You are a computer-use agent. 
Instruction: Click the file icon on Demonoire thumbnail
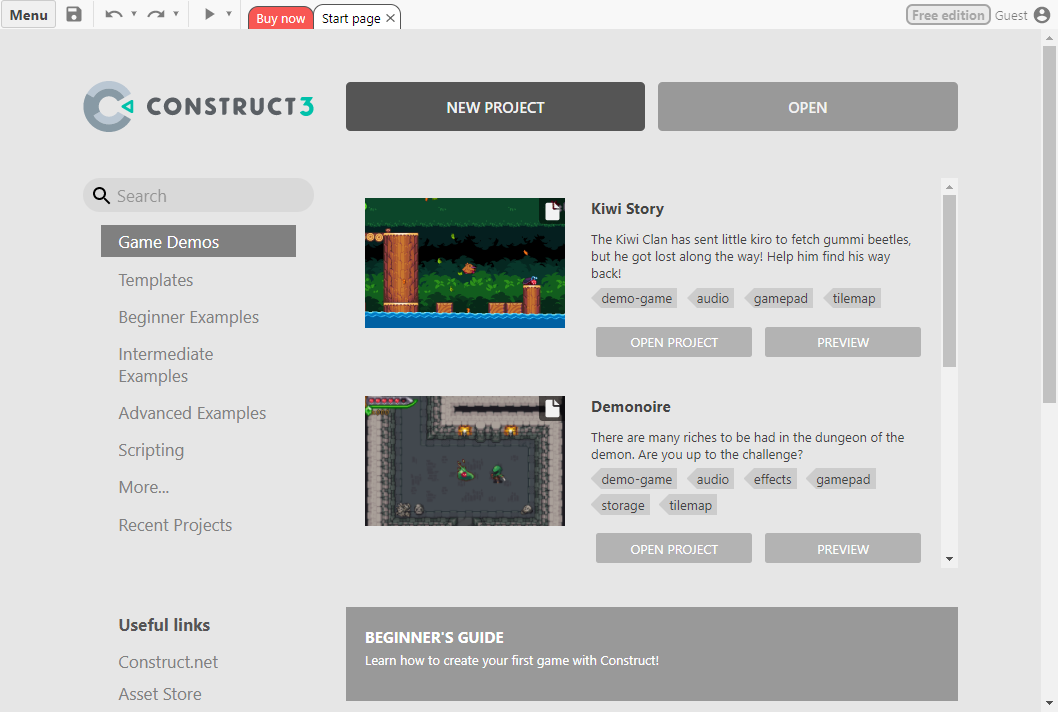click(x=551, y=408)
